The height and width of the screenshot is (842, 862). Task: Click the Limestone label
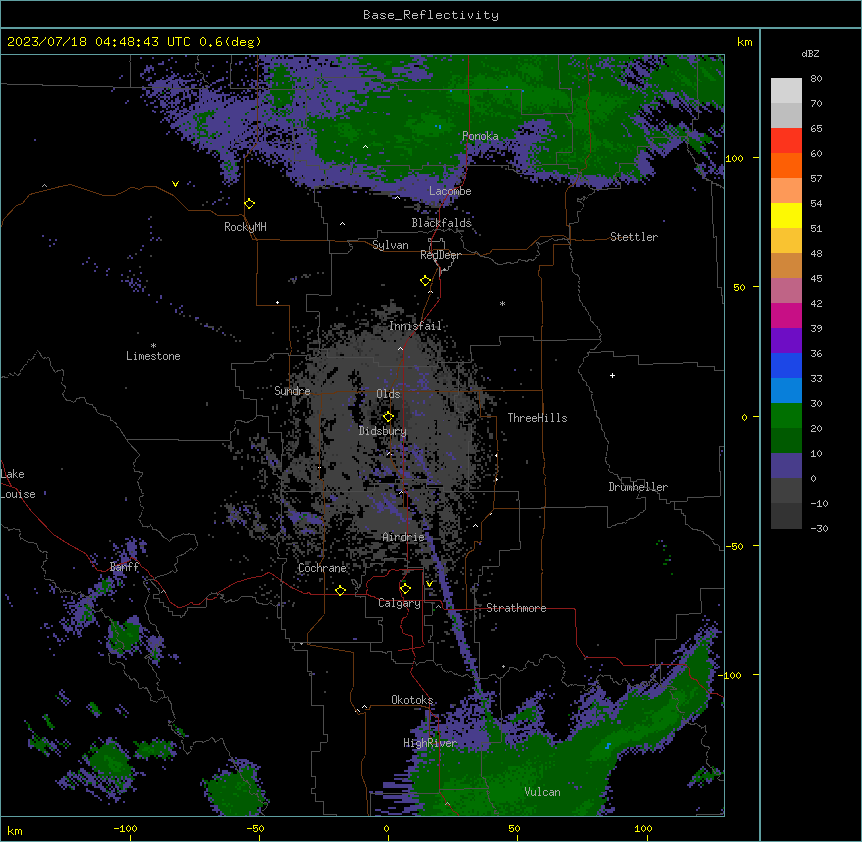[153, 356]
